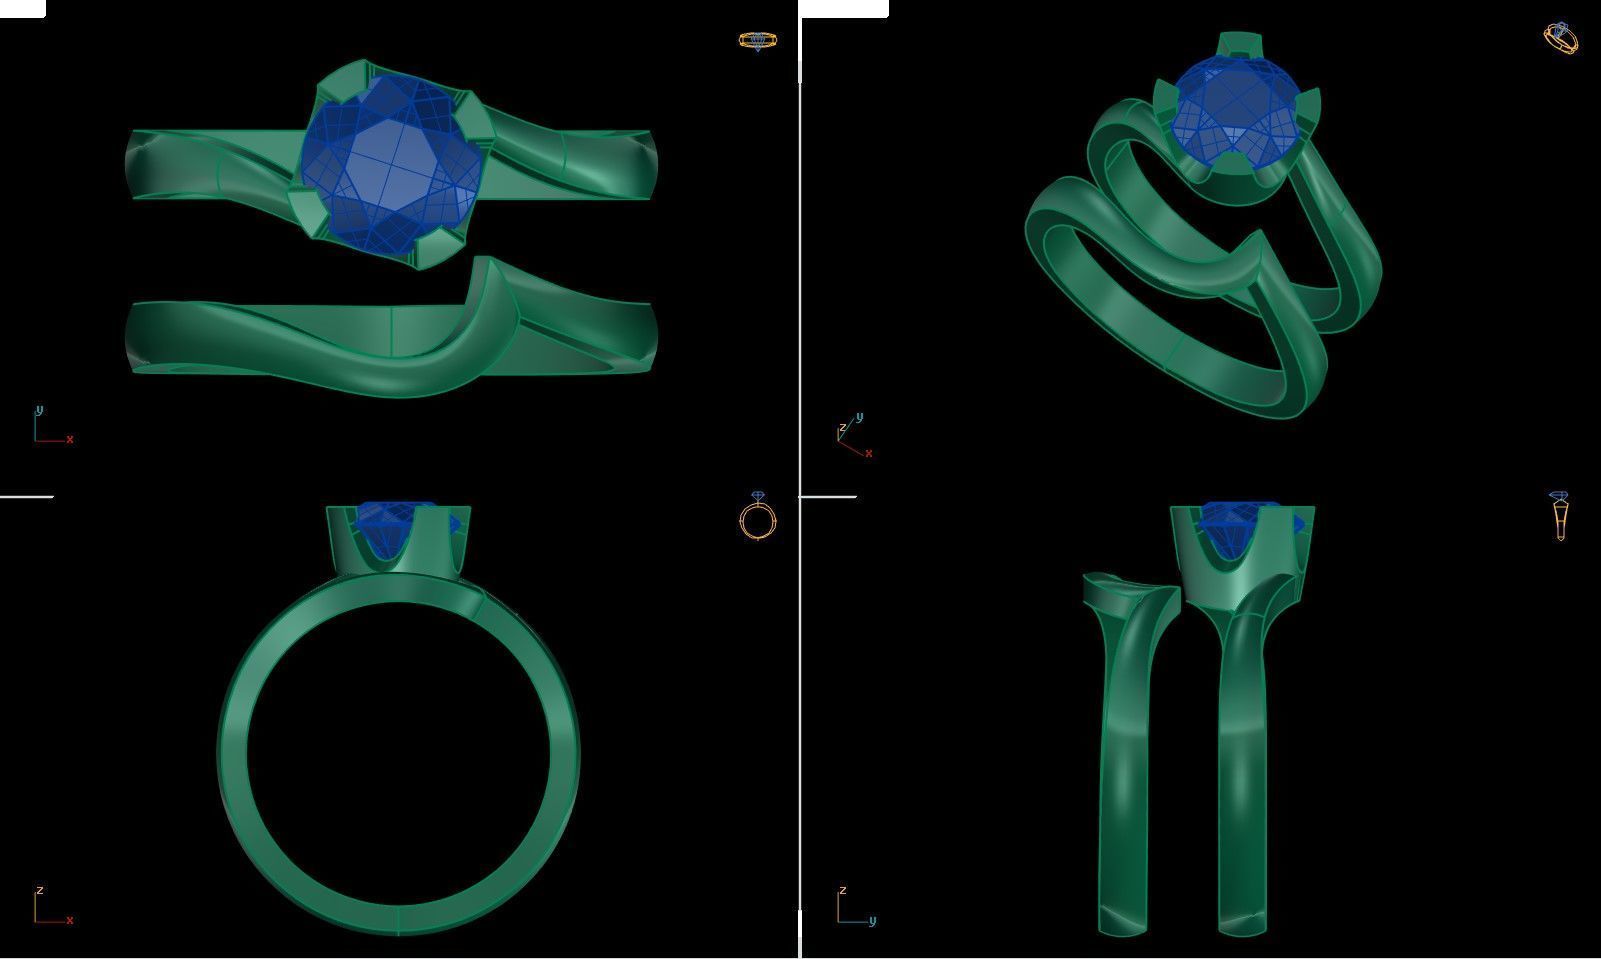Click the side-view ring icon in lower-right viewport

1559,516
